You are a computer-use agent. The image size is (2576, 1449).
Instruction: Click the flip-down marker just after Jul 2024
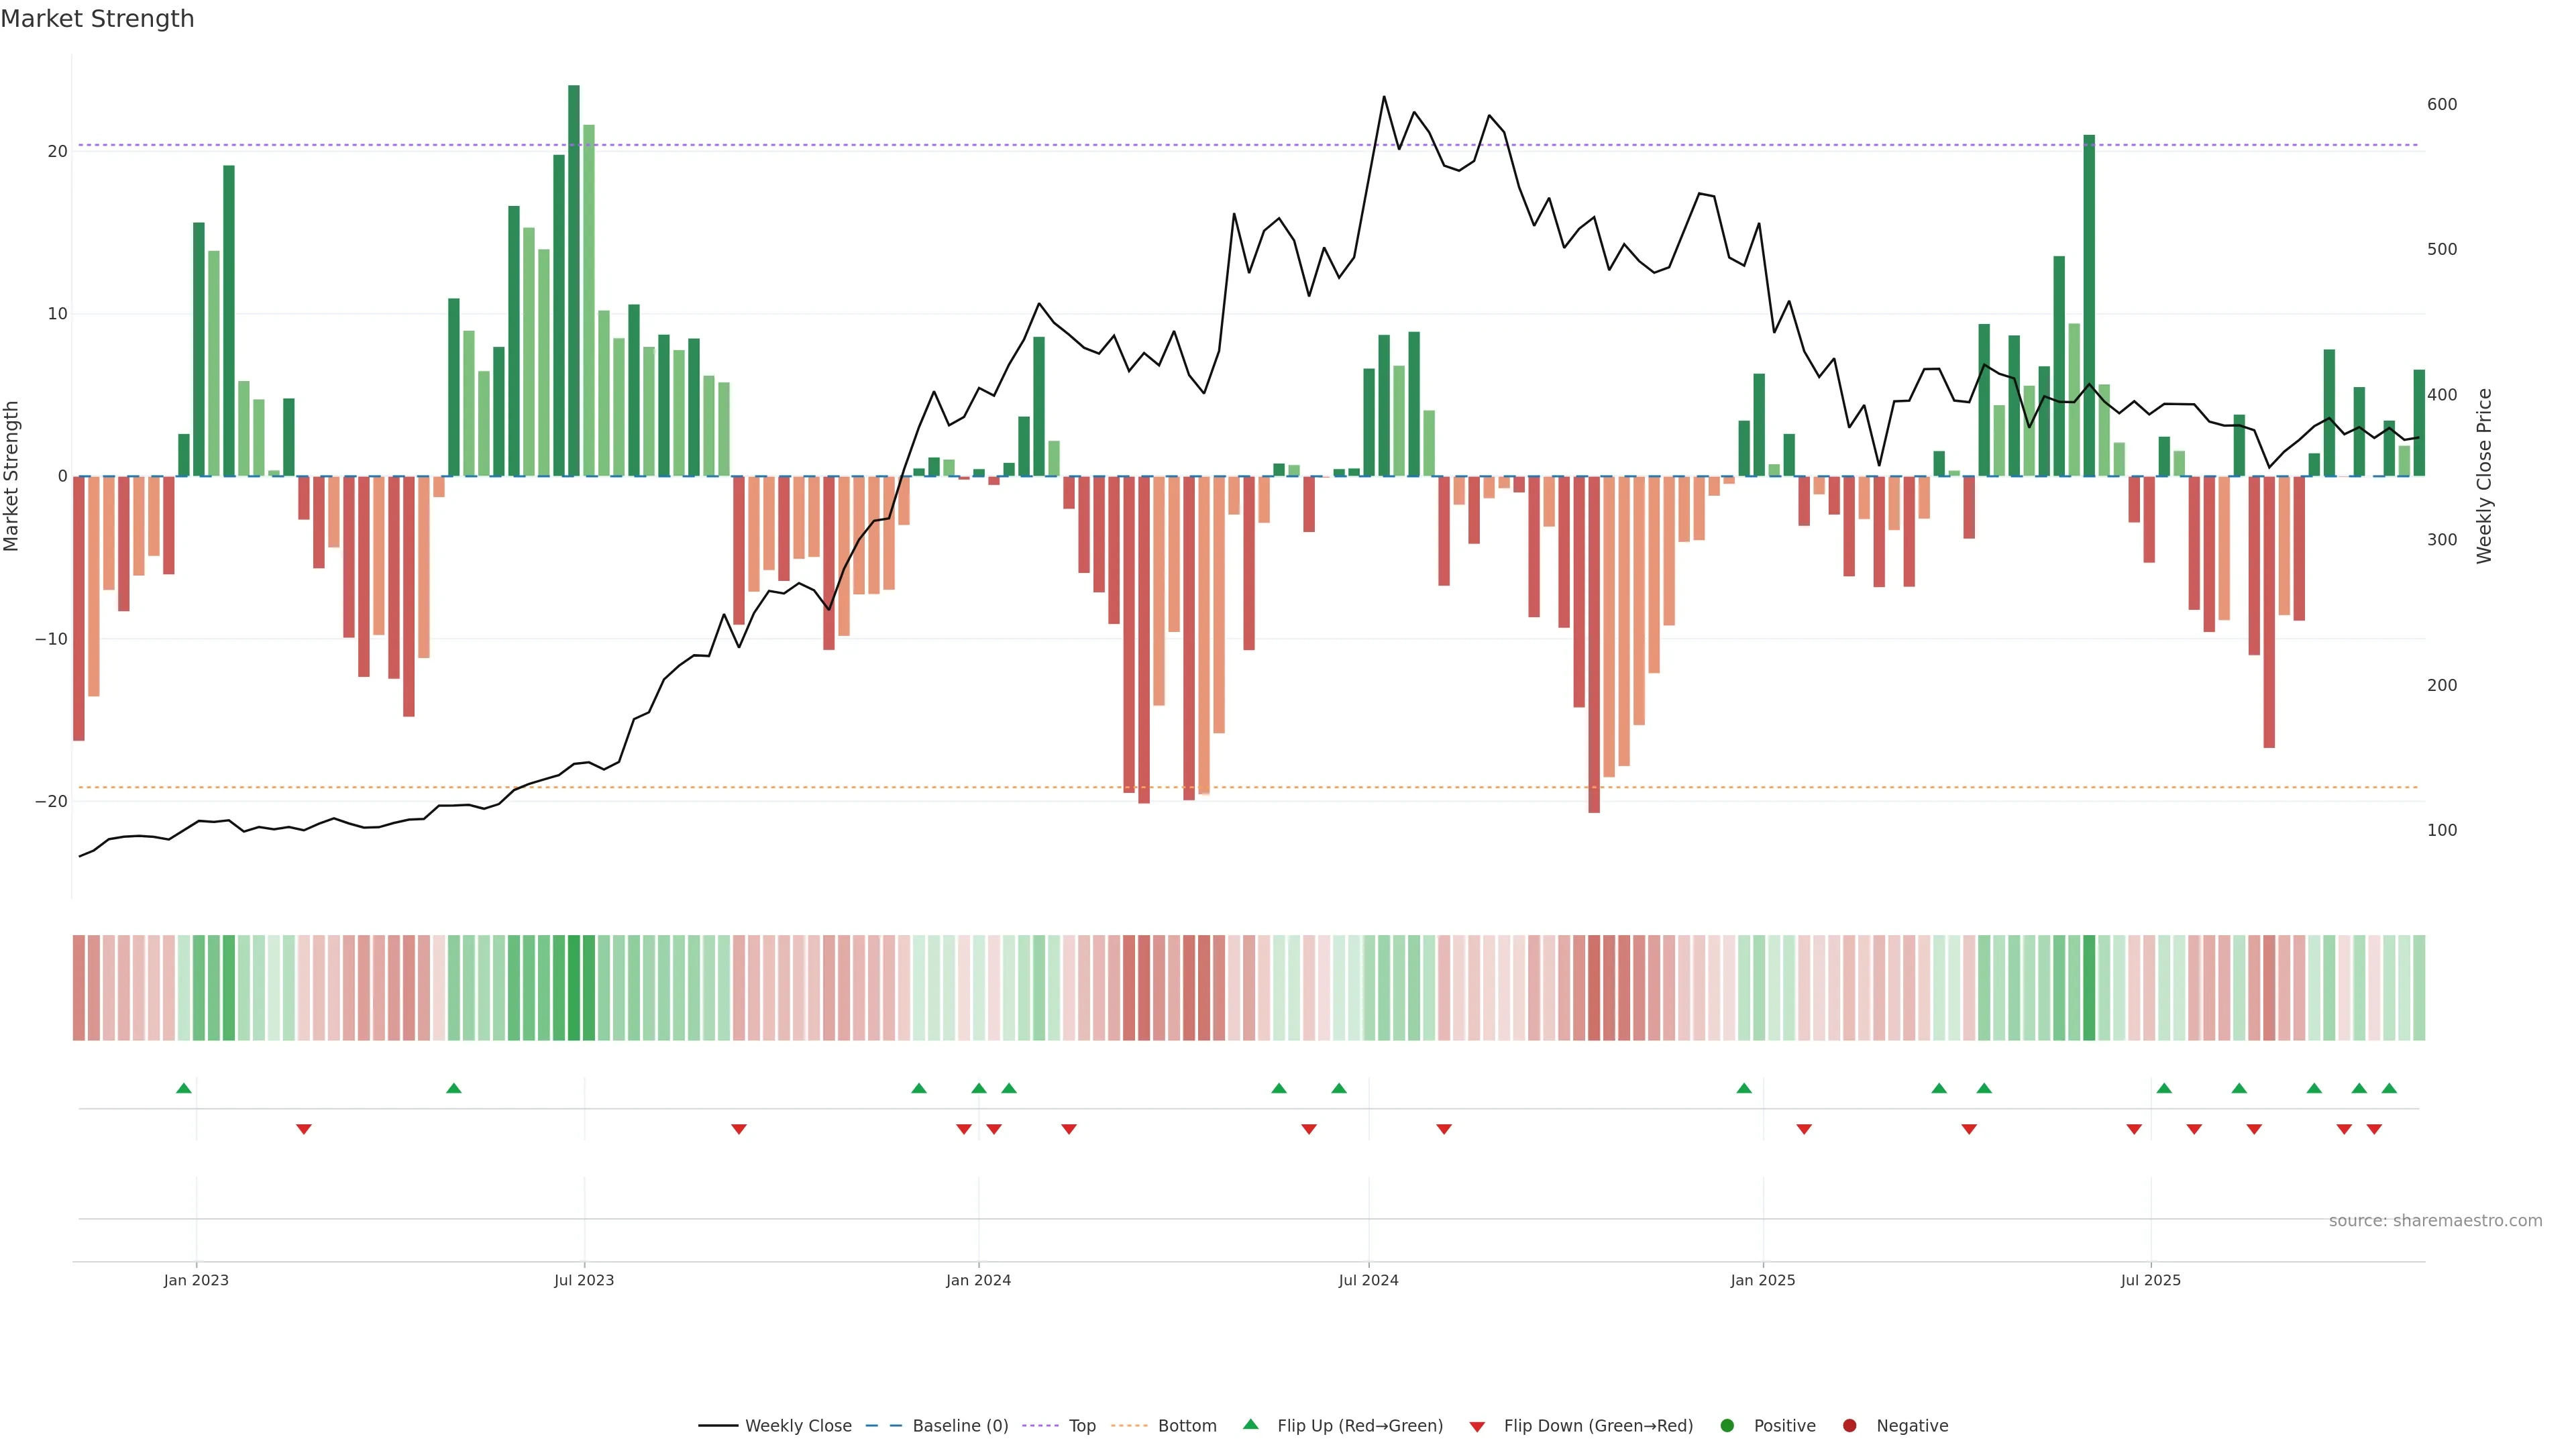(x=1444, y=1129)
